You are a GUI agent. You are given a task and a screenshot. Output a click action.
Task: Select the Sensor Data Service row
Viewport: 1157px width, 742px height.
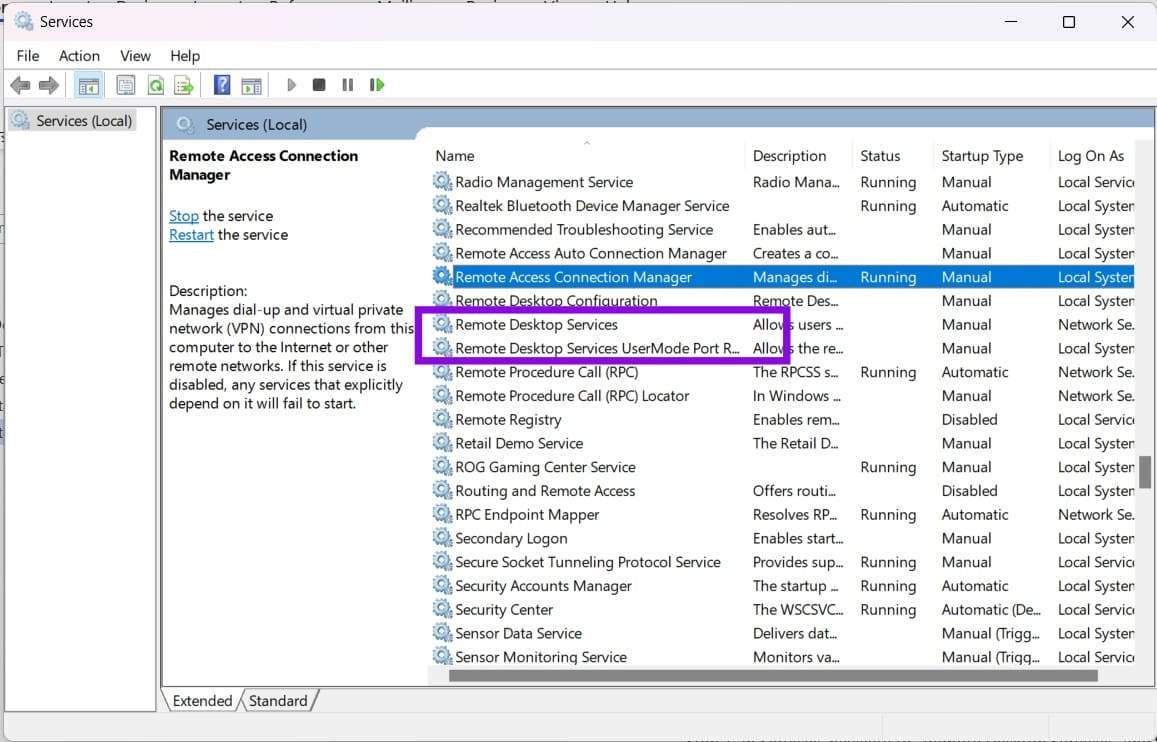tap(782, 634)
